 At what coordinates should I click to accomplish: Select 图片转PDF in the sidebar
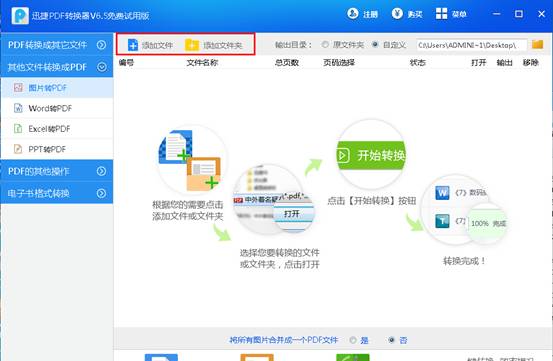click(x=57, y=87)
